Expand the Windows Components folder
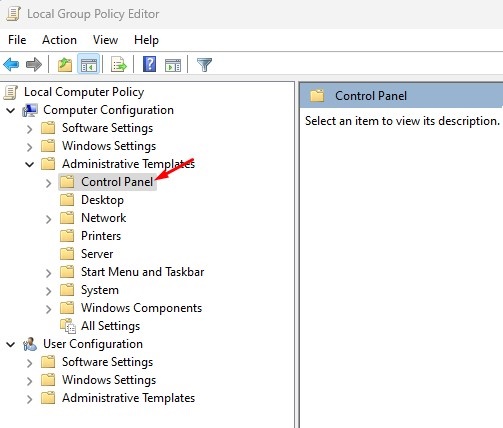 pos(49,309)
